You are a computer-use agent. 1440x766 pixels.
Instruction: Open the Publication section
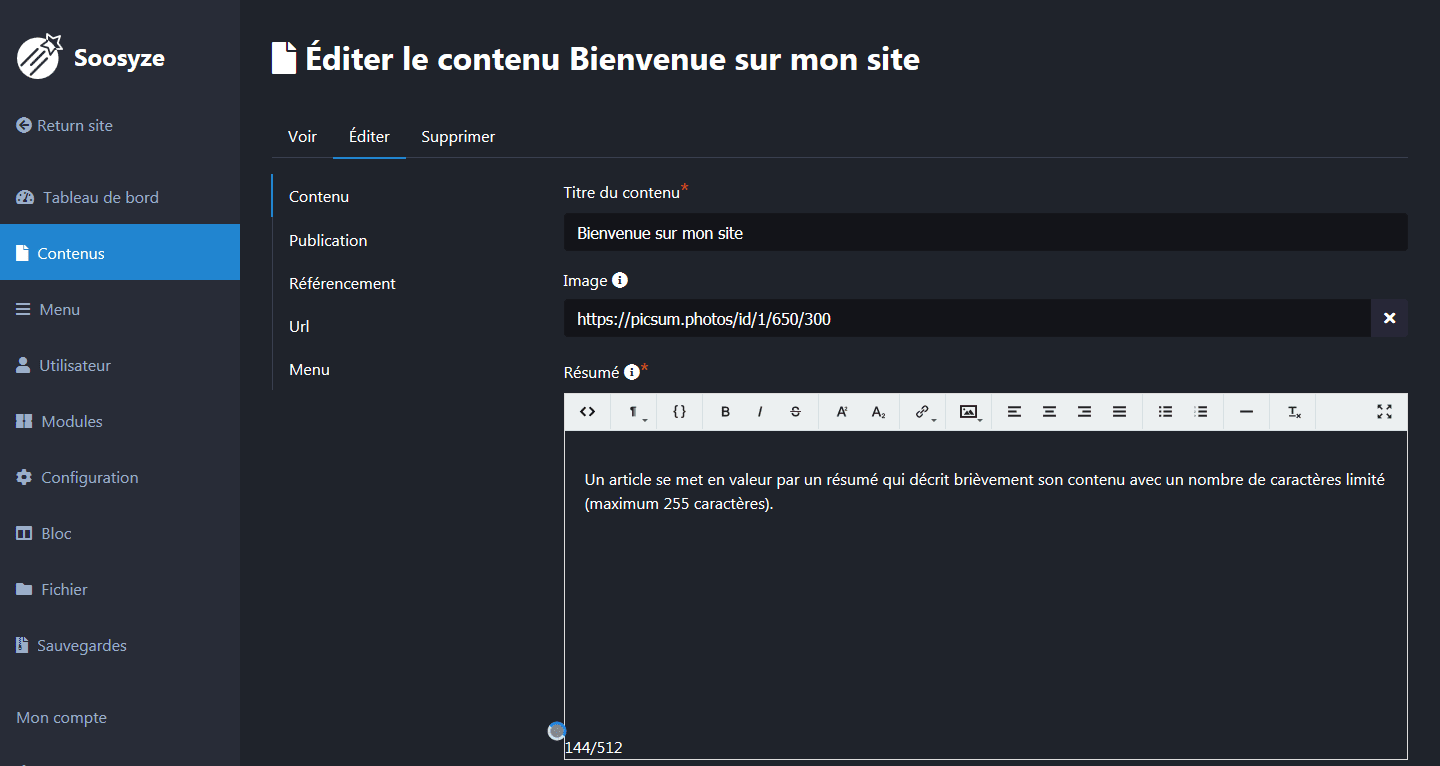[x=328, y=240]
